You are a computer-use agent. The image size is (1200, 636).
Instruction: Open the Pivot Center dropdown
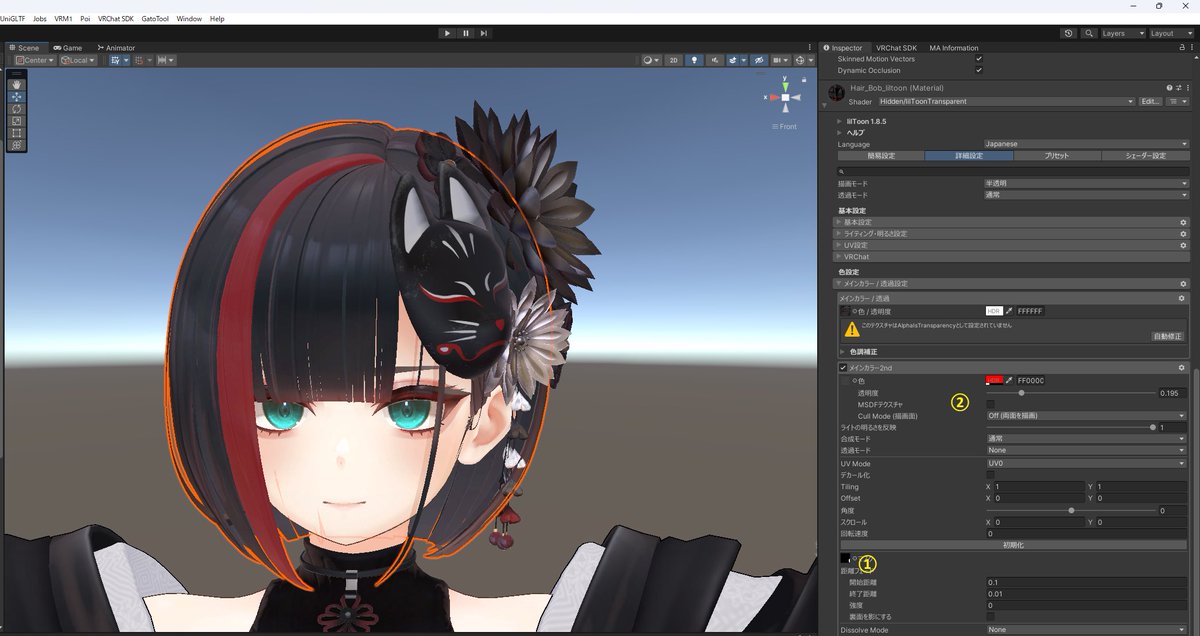[x=34, y=60]
